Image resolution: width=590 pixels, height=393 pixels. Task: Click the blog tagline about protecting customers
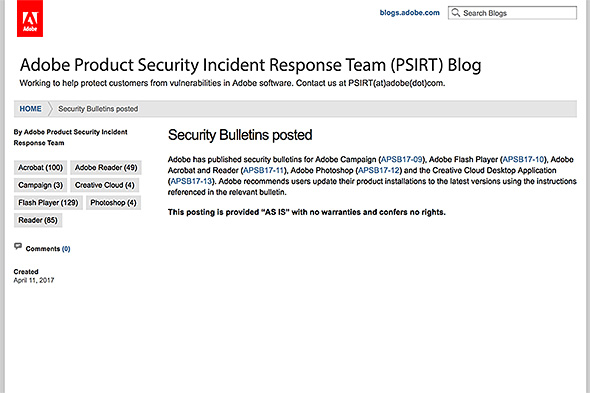(232, 83)
